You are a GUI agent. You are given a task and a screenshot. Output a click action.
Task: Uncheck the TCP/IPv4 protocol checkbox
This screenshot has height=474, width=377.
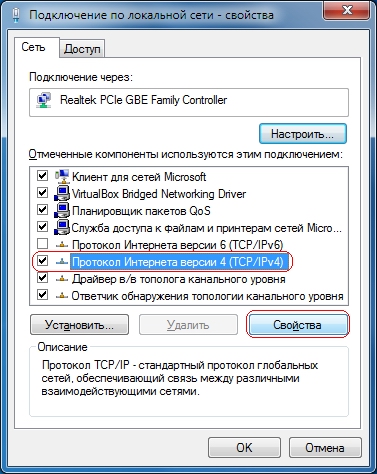pyautogui.click(x=43, y=261)
